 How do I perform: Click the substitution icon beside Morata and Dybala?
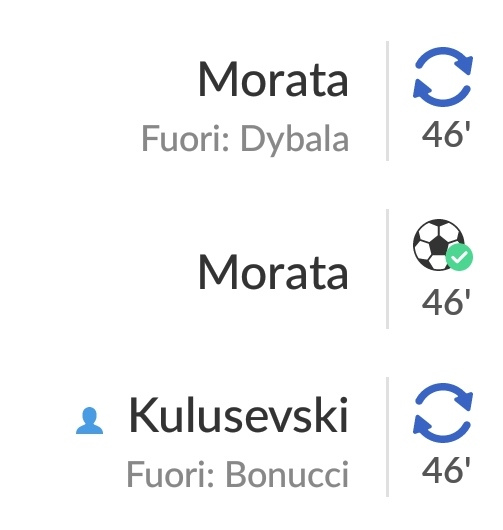[443, 77]
